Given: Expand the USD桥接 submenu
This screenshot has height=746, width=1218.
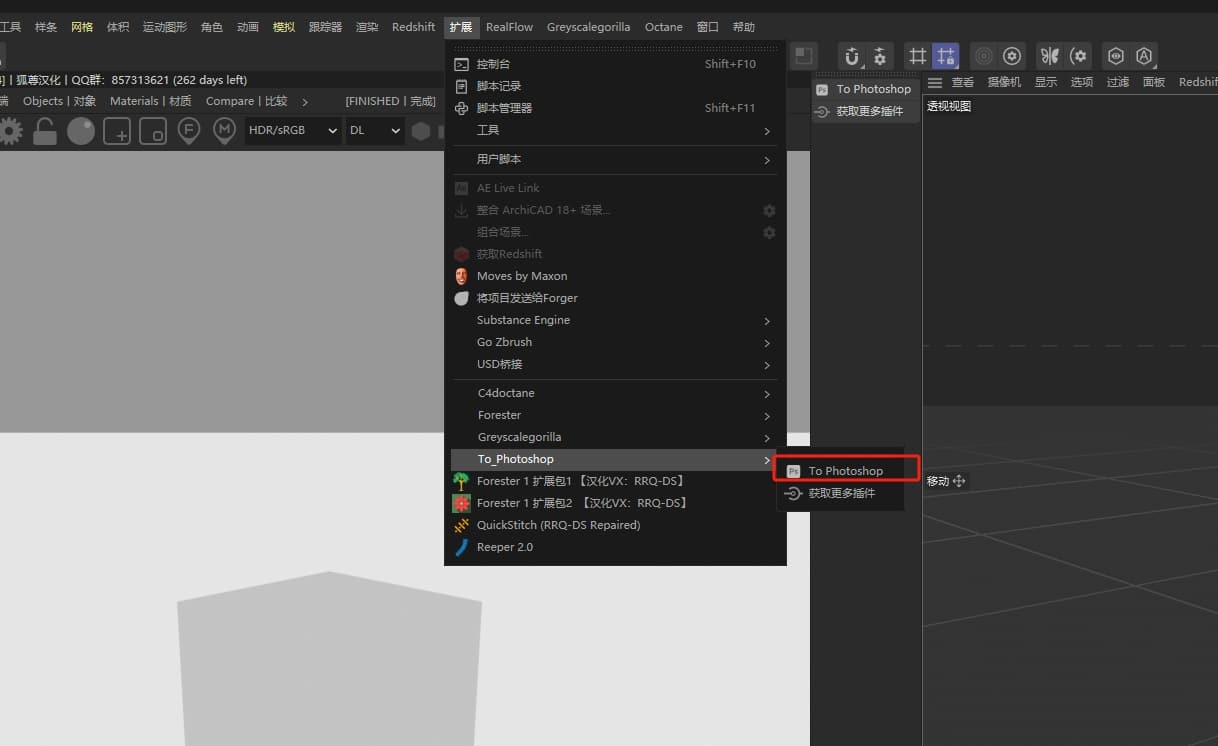Looking at the screenshot, I should (615, 364).
